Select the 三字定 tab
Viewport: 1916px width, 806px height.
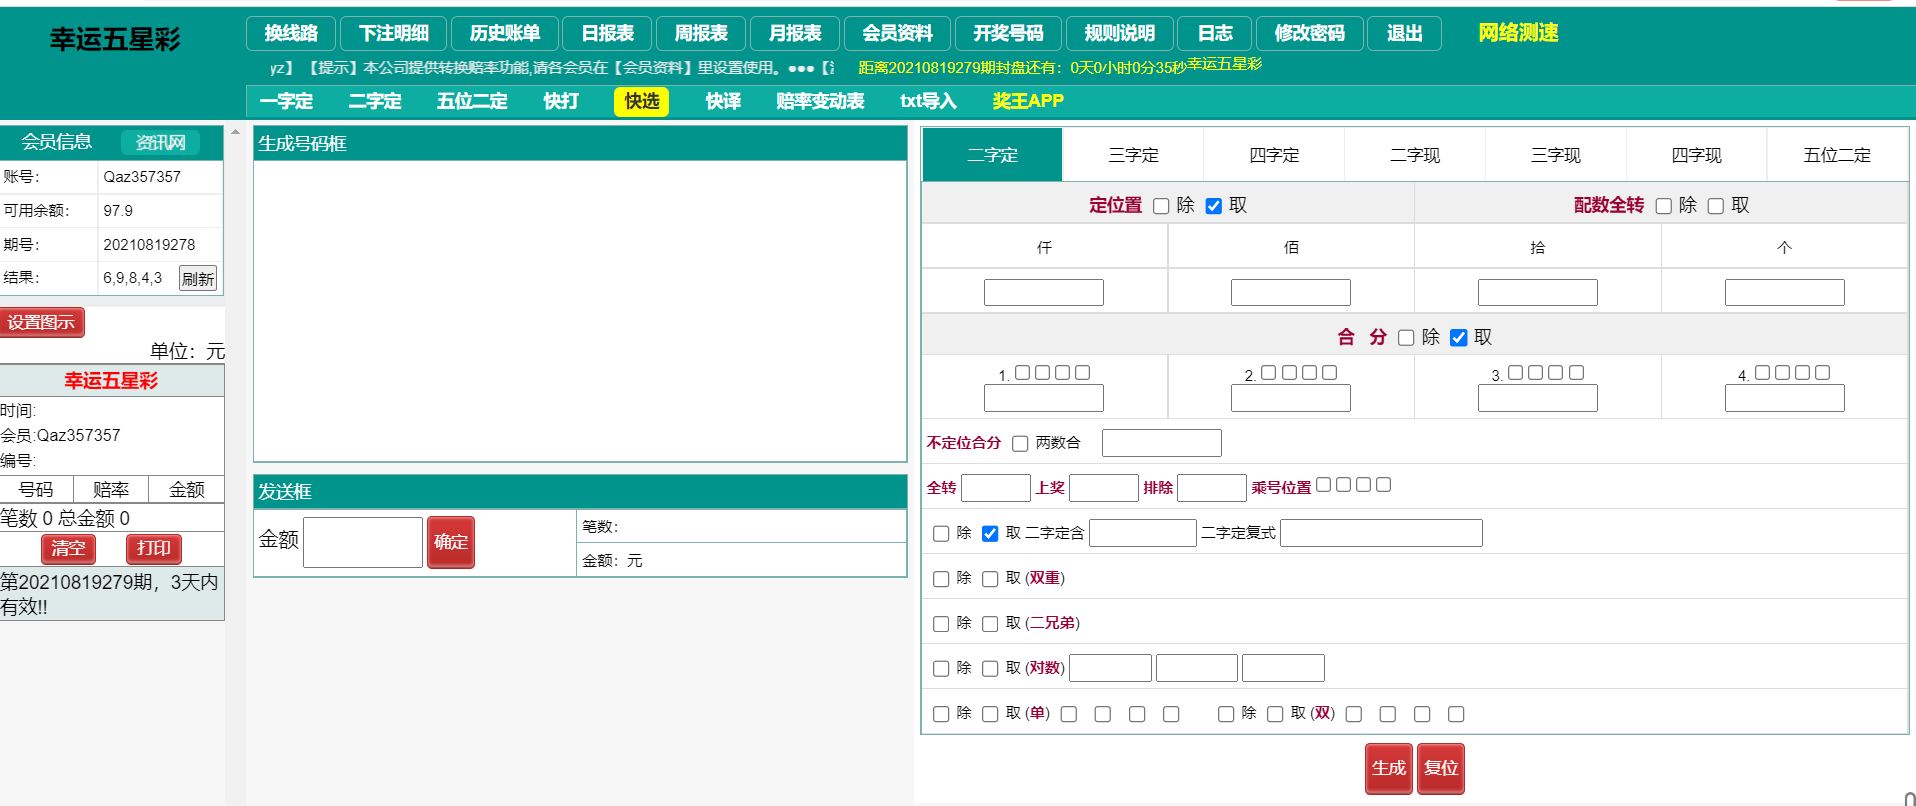(1133, 155)
